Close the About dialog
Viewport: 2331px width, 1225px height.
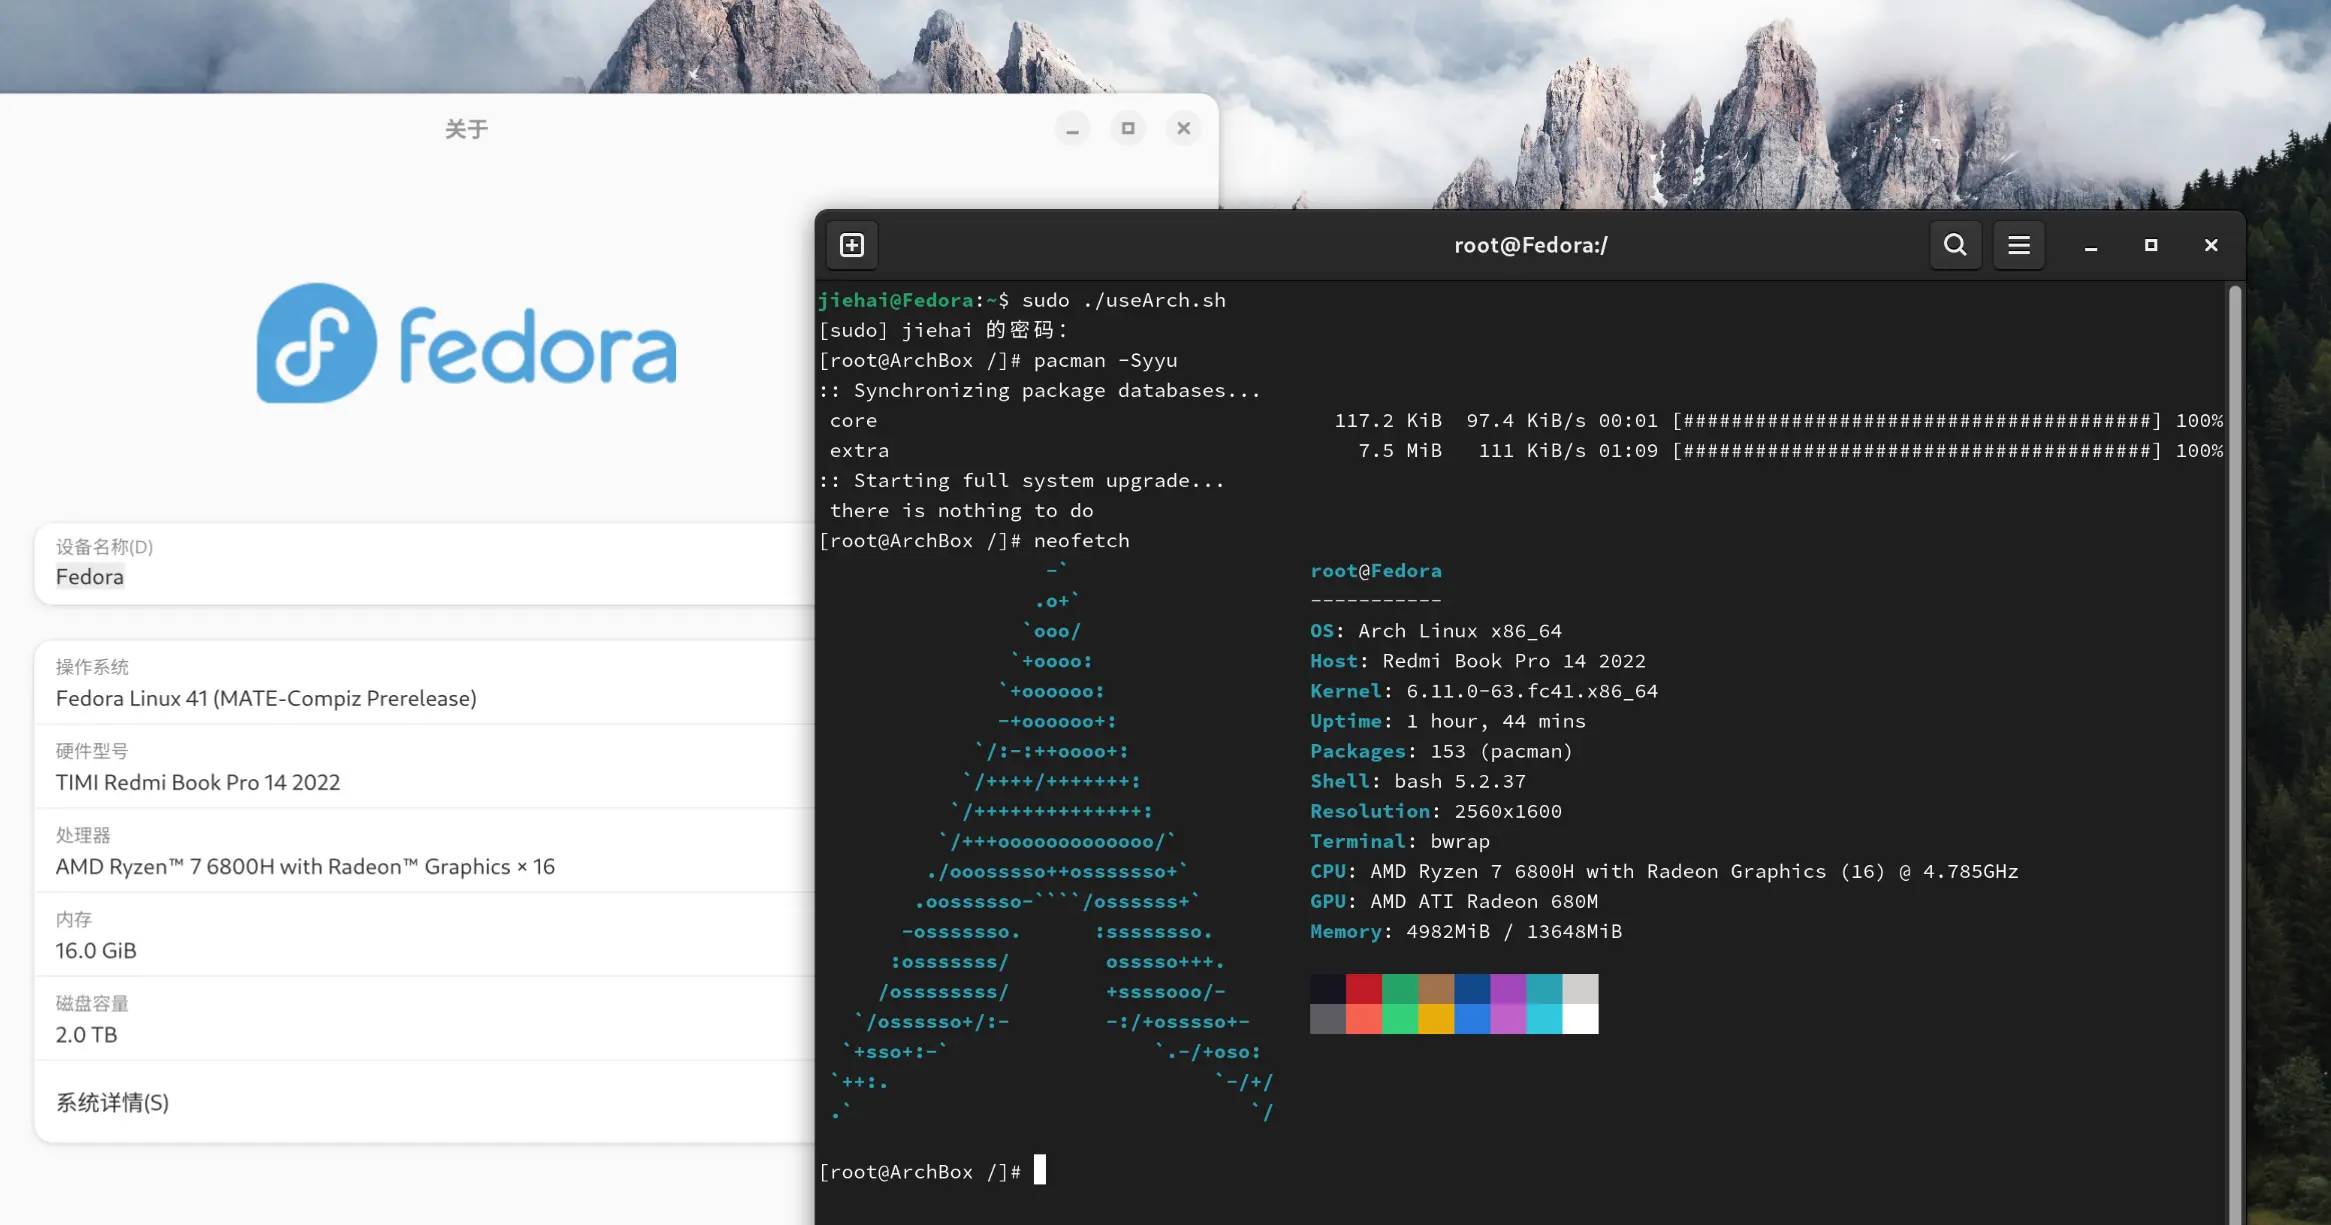(x=1184, y=129)
